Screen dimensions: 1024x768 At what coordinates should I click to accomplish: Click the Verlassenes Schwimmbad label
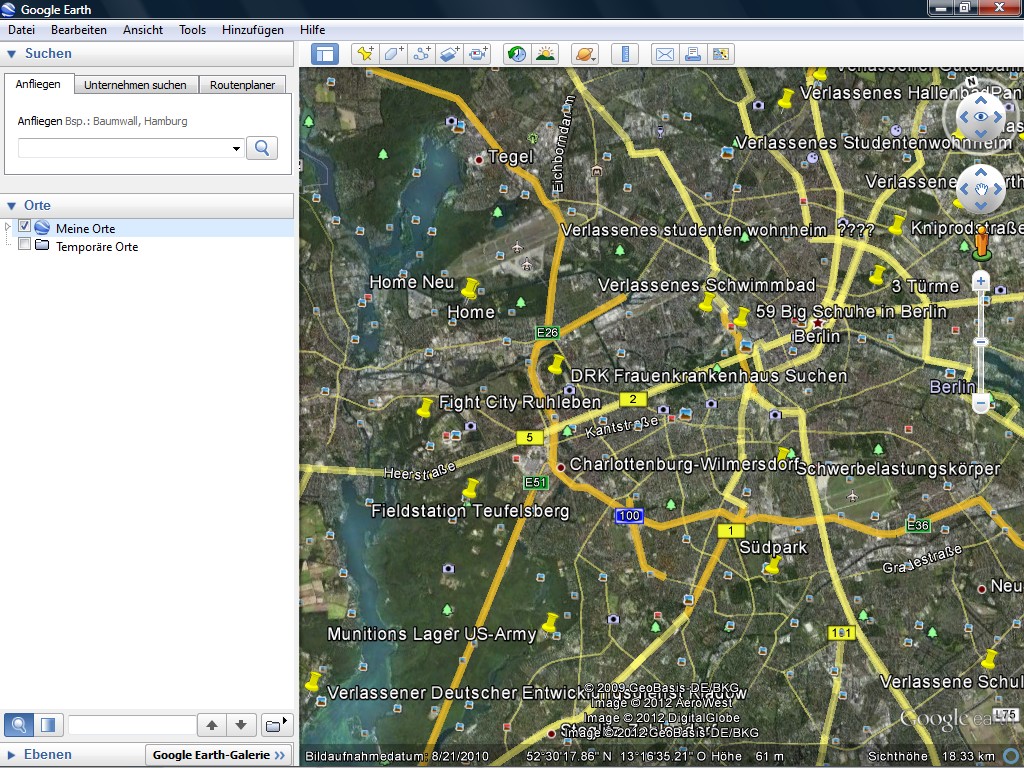pyautogui.click(x=707, y=285)
